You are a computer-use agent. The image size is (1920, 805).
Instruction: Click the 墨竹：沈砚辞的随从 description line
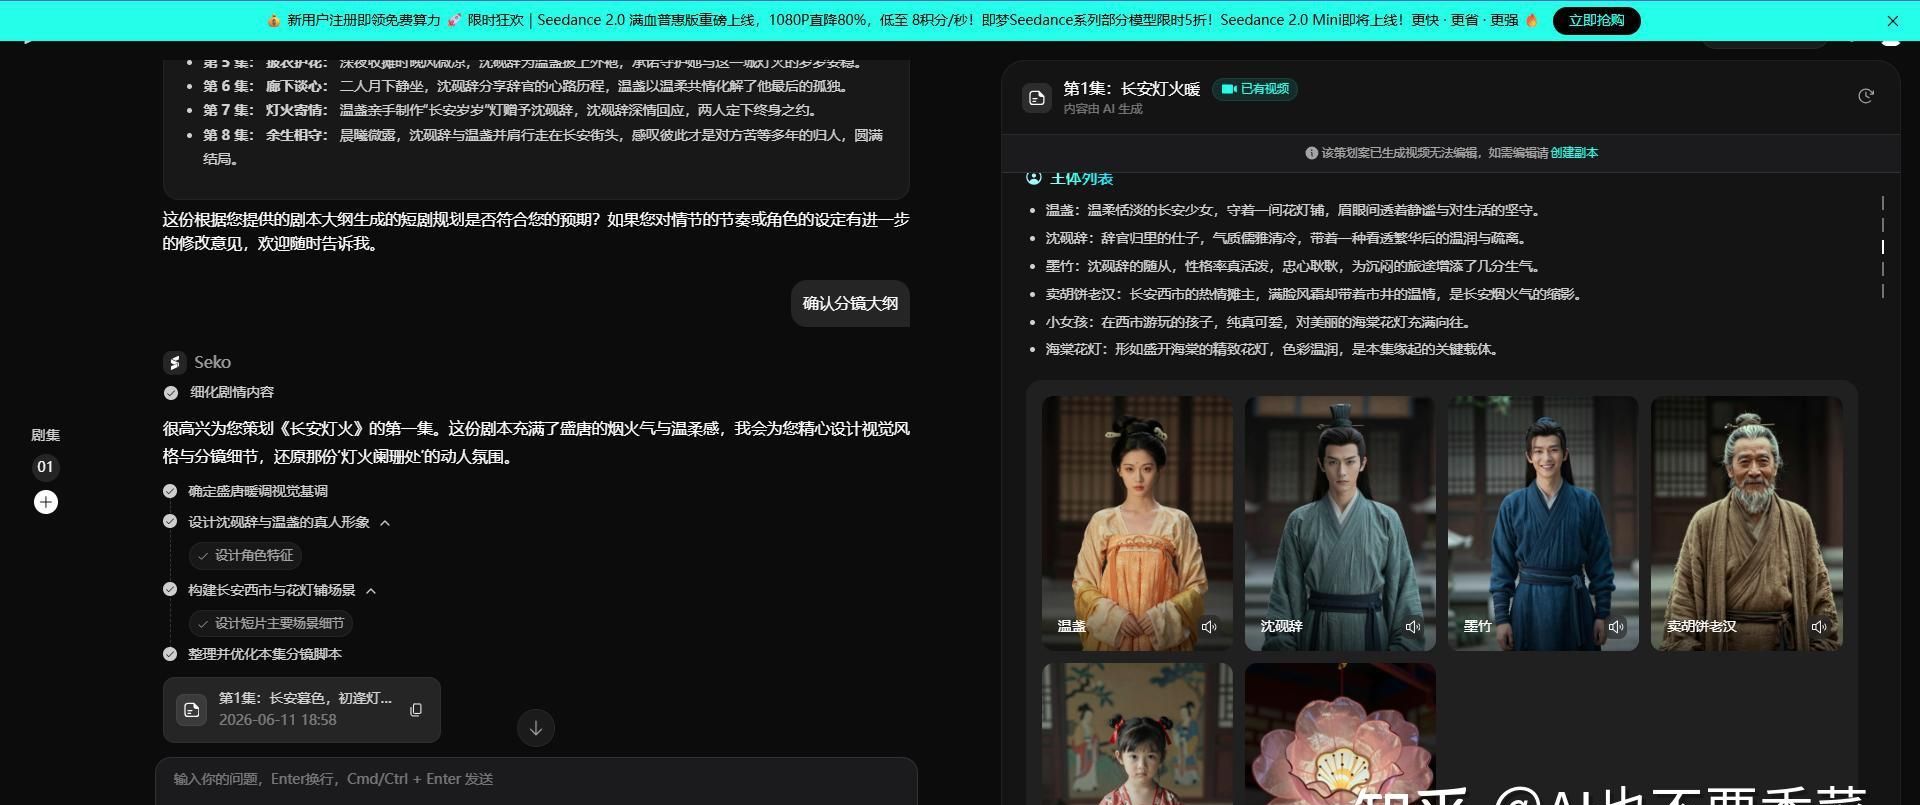point(1295,267)
